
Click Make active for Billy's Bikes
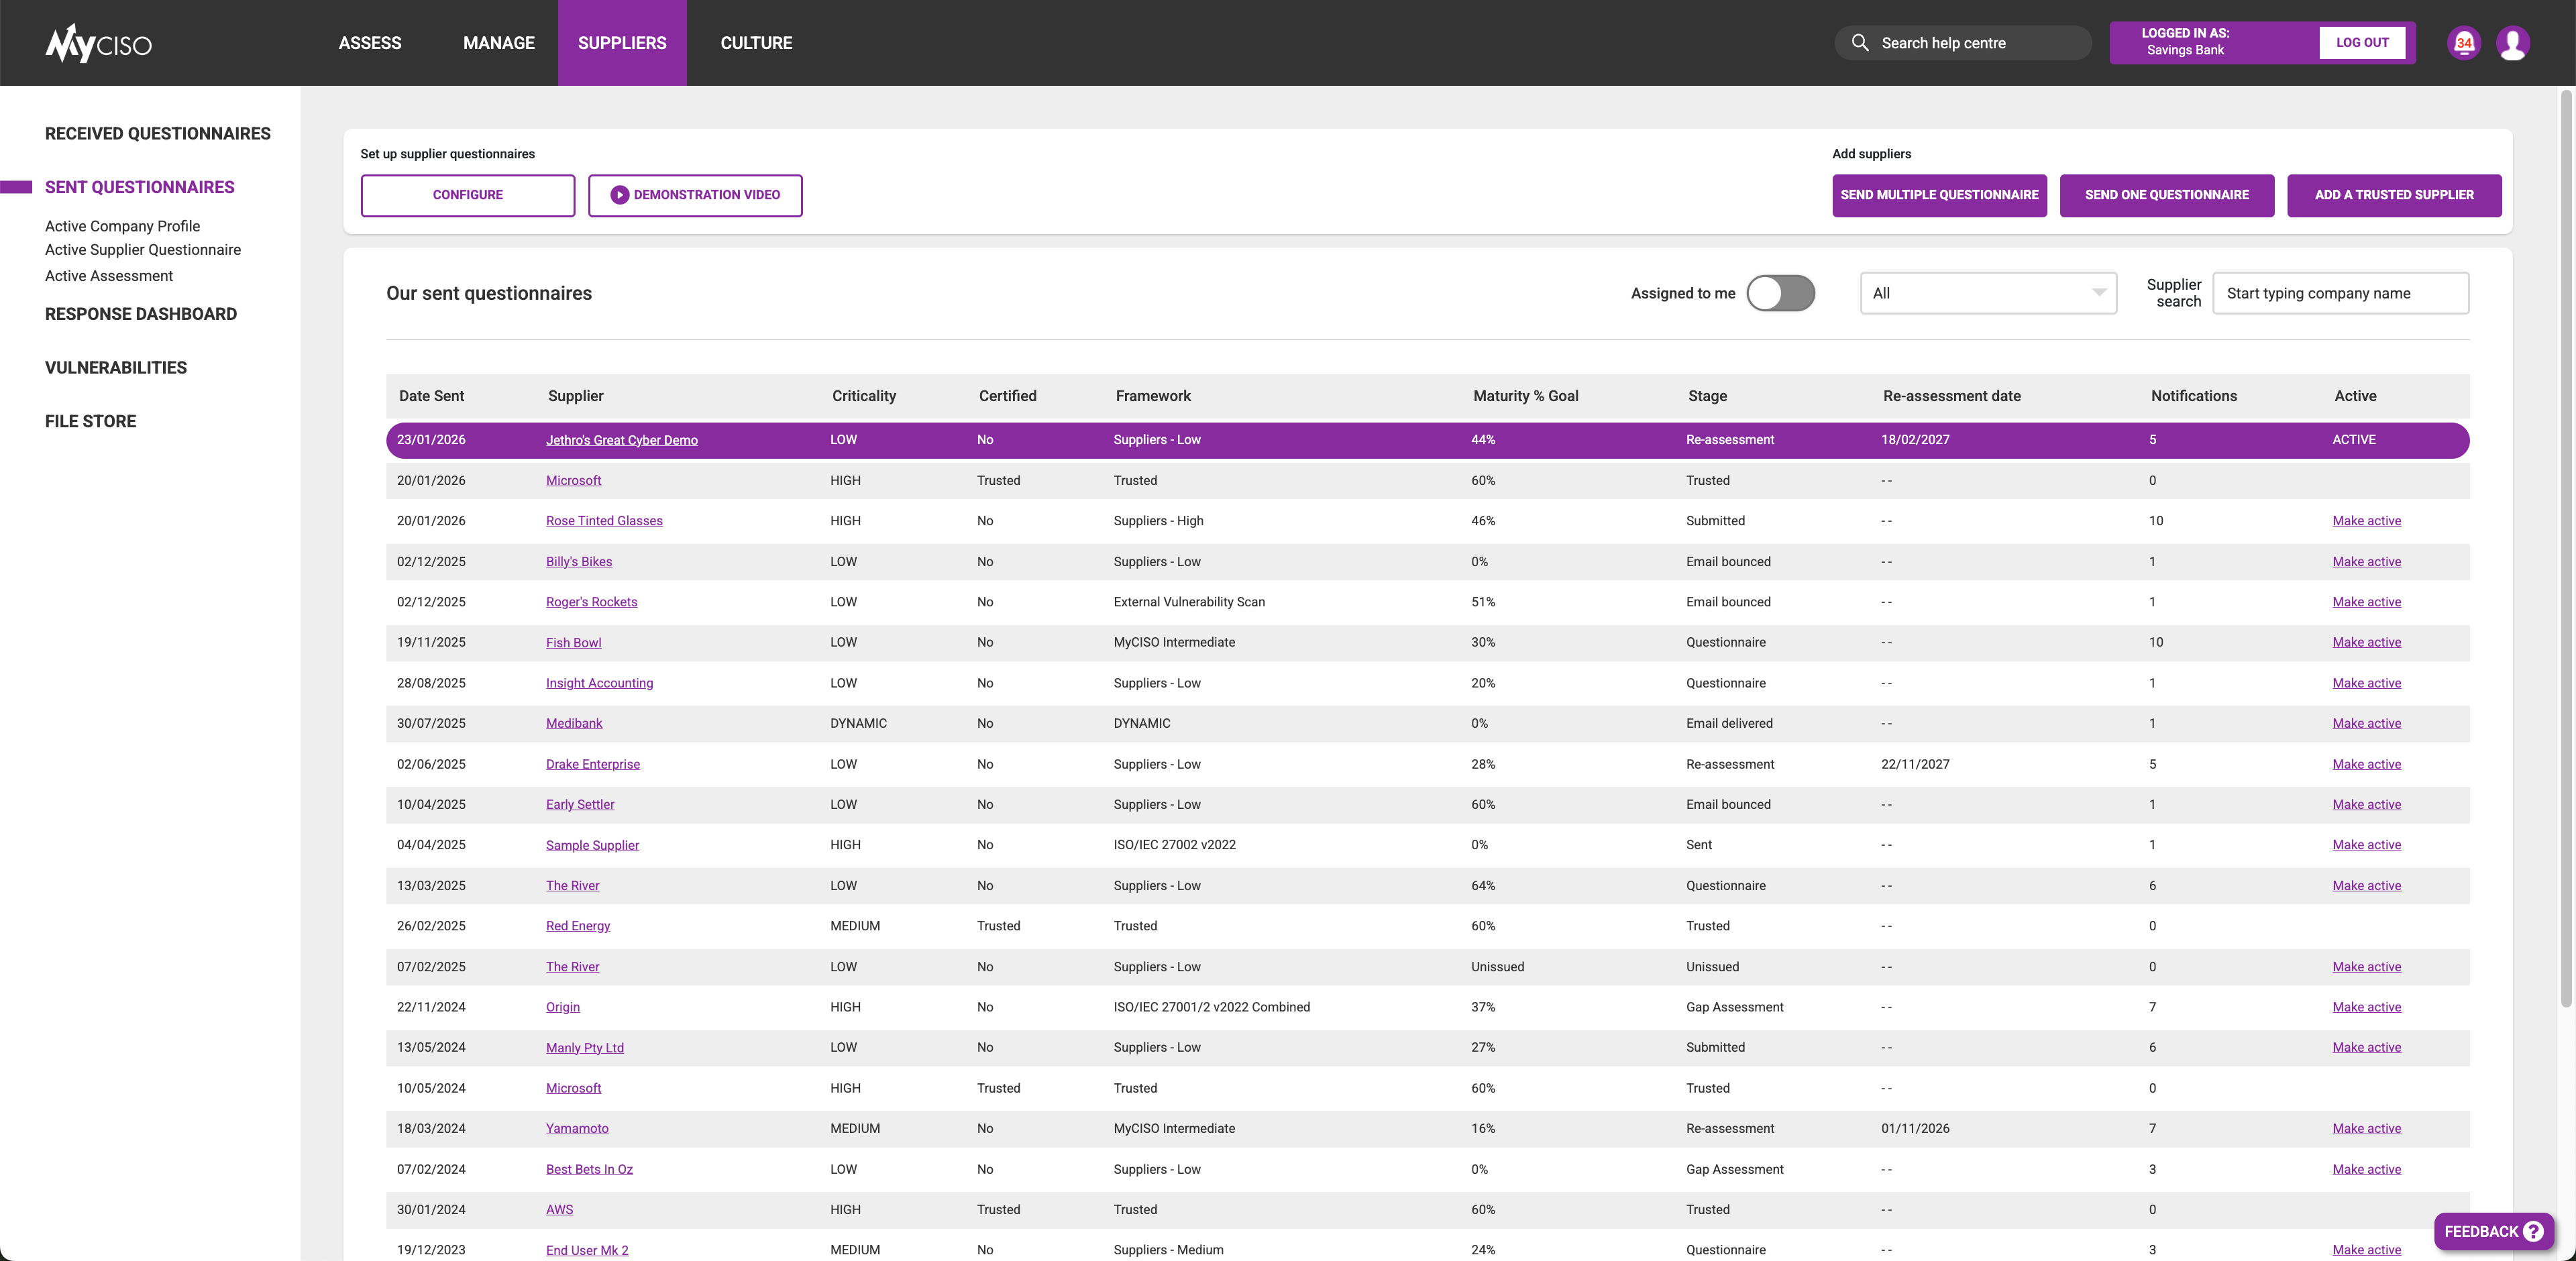[2366, 562]
